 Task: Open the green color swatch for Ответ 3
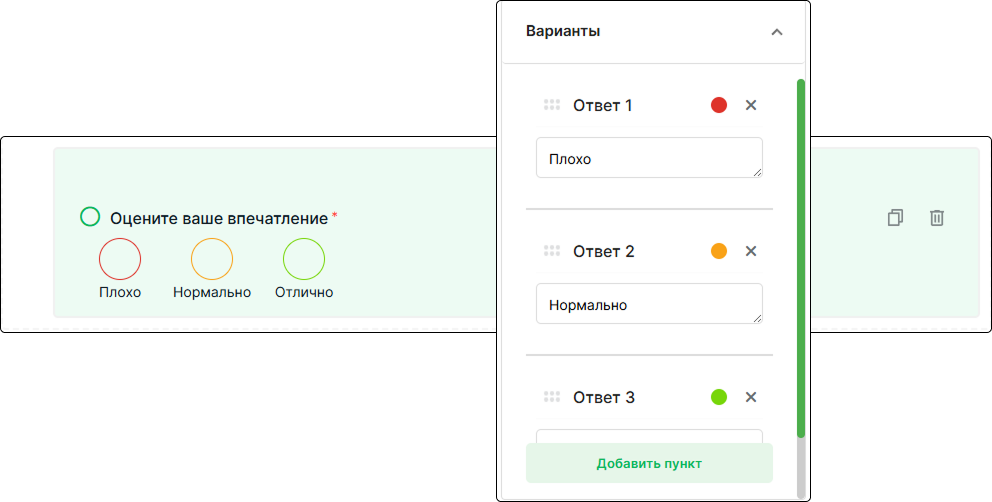(719, 397)
